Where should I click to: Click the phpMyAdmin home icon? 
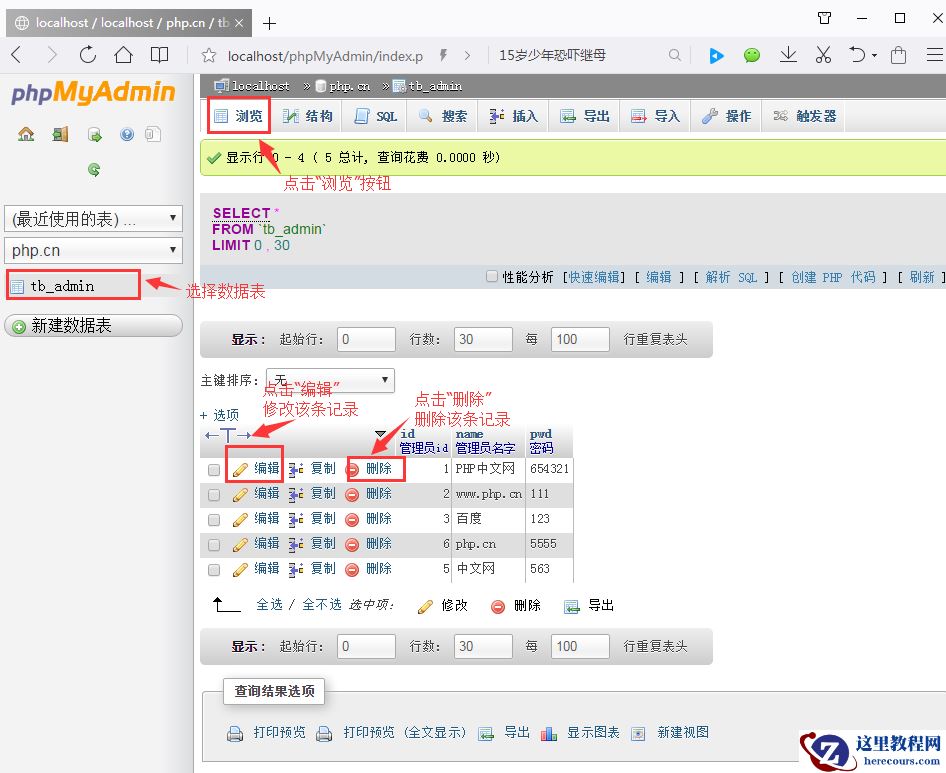pos(26,134)
